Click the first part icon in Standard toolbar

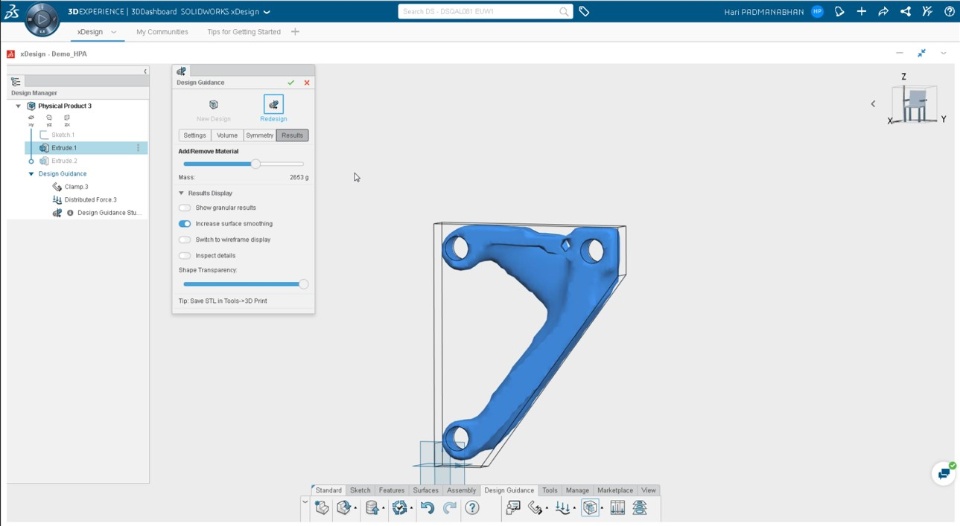point(321,508)
